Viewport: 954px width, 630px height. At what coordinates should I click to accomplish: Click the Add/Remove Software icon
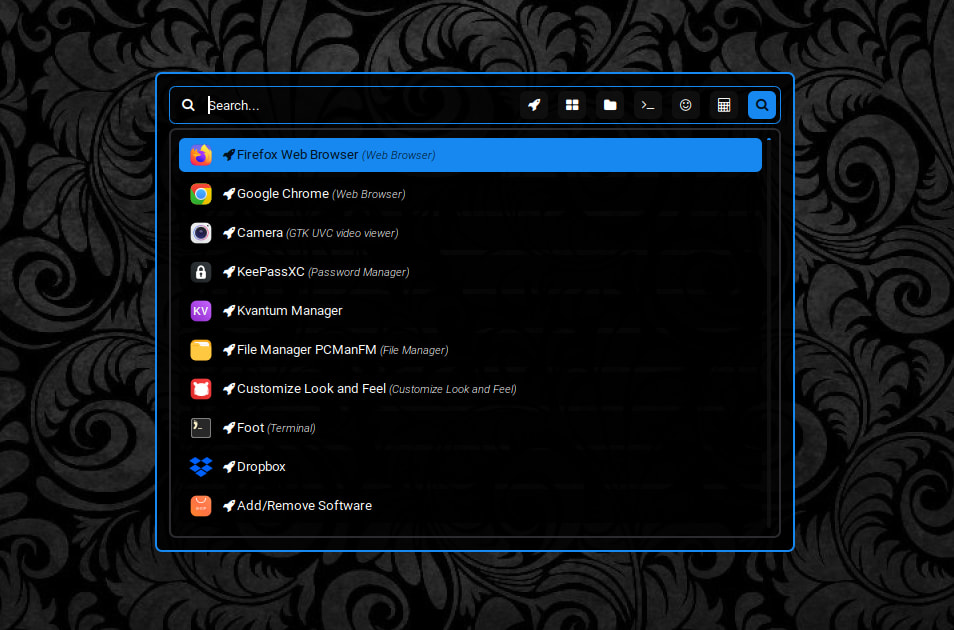(x=201, y=506)
